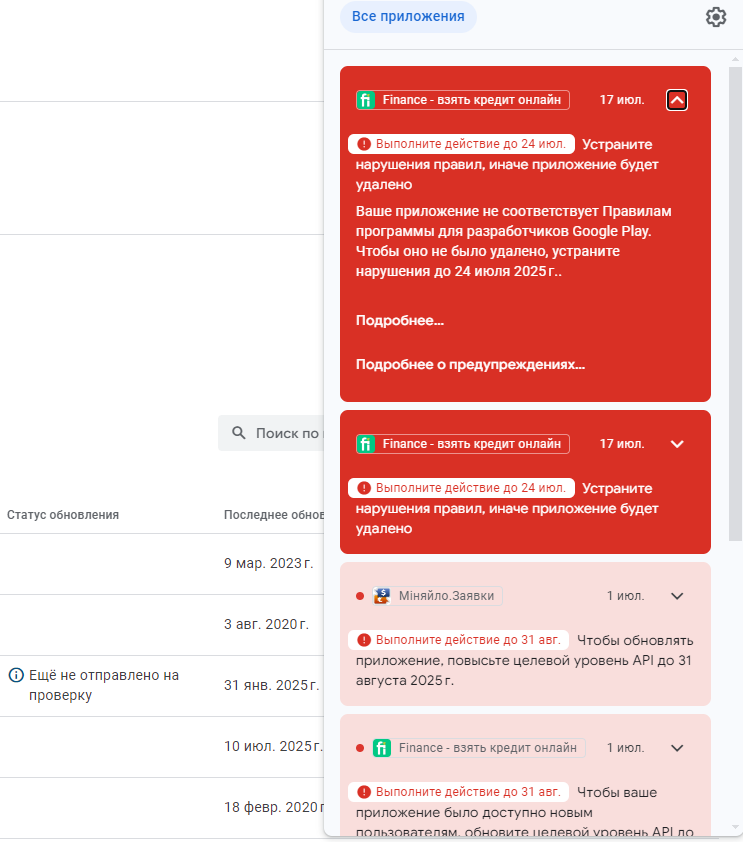The image size is (743, 842).
Task: Expand the 1 июл. Finance notification
Action: point(677,748)
